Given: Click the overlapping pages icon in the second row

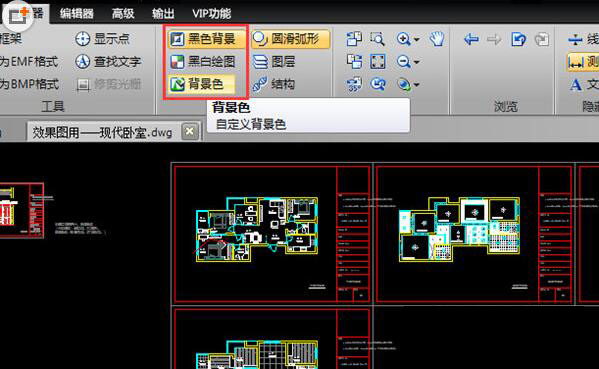Looking at the screenshot, I should coord(354,62).
